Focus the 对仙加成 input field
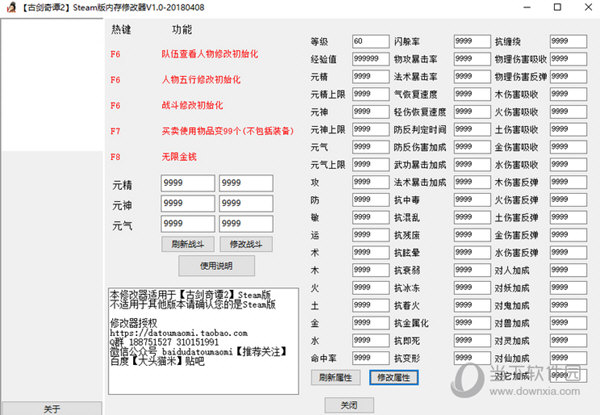 click(x=568, y=358)
